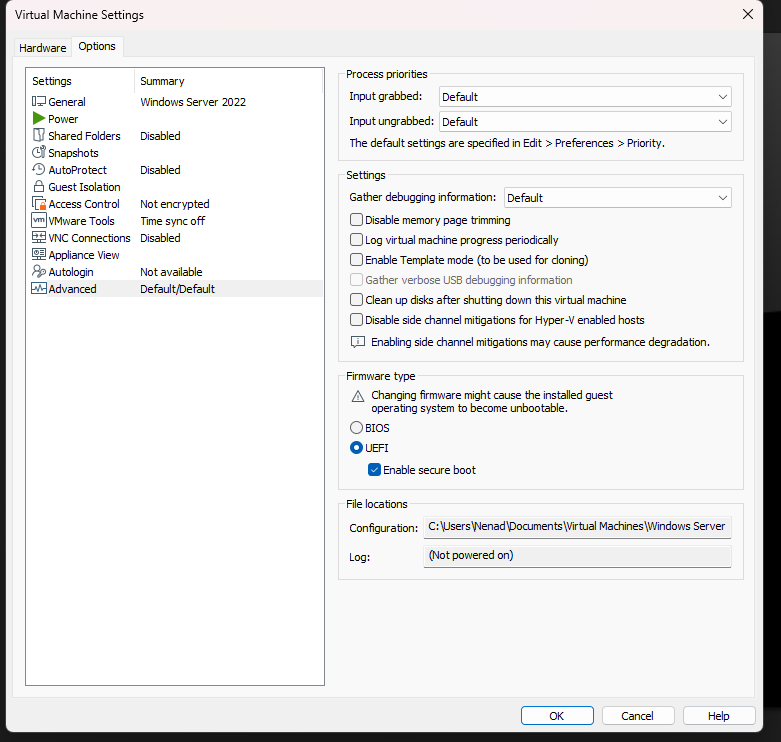Select the AutoProtect icon
This screenshot has height=742, width=781.
click(39, 169)
